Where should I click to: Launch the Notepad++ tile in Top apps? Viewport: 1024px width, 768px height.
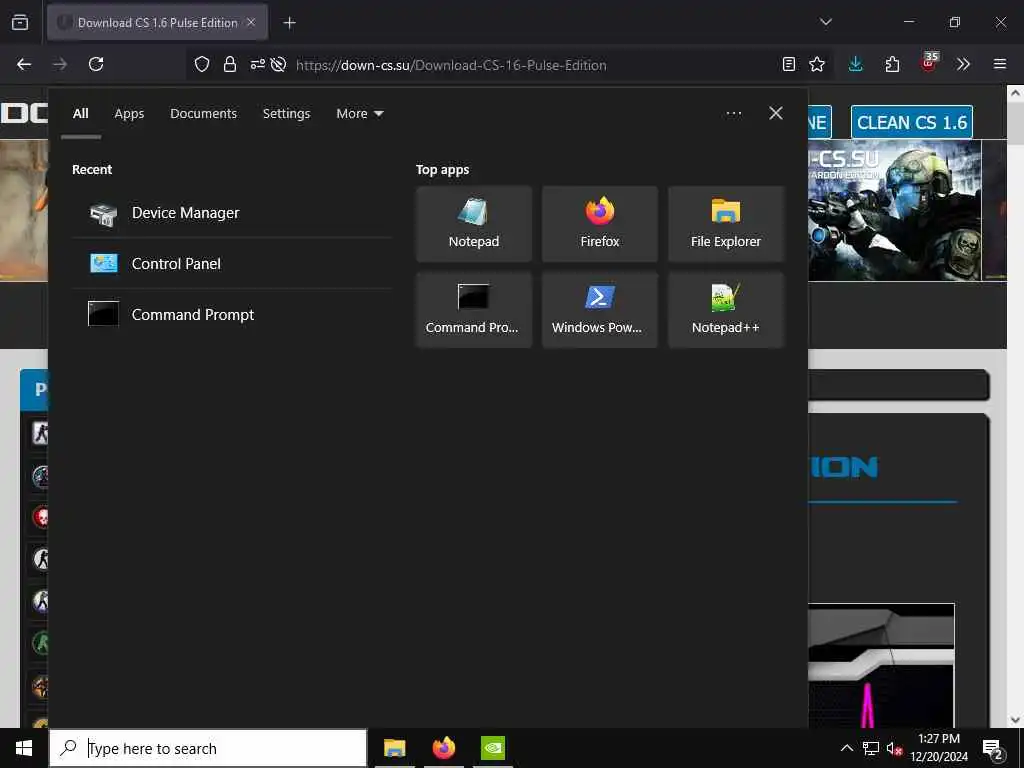(726, 310)
